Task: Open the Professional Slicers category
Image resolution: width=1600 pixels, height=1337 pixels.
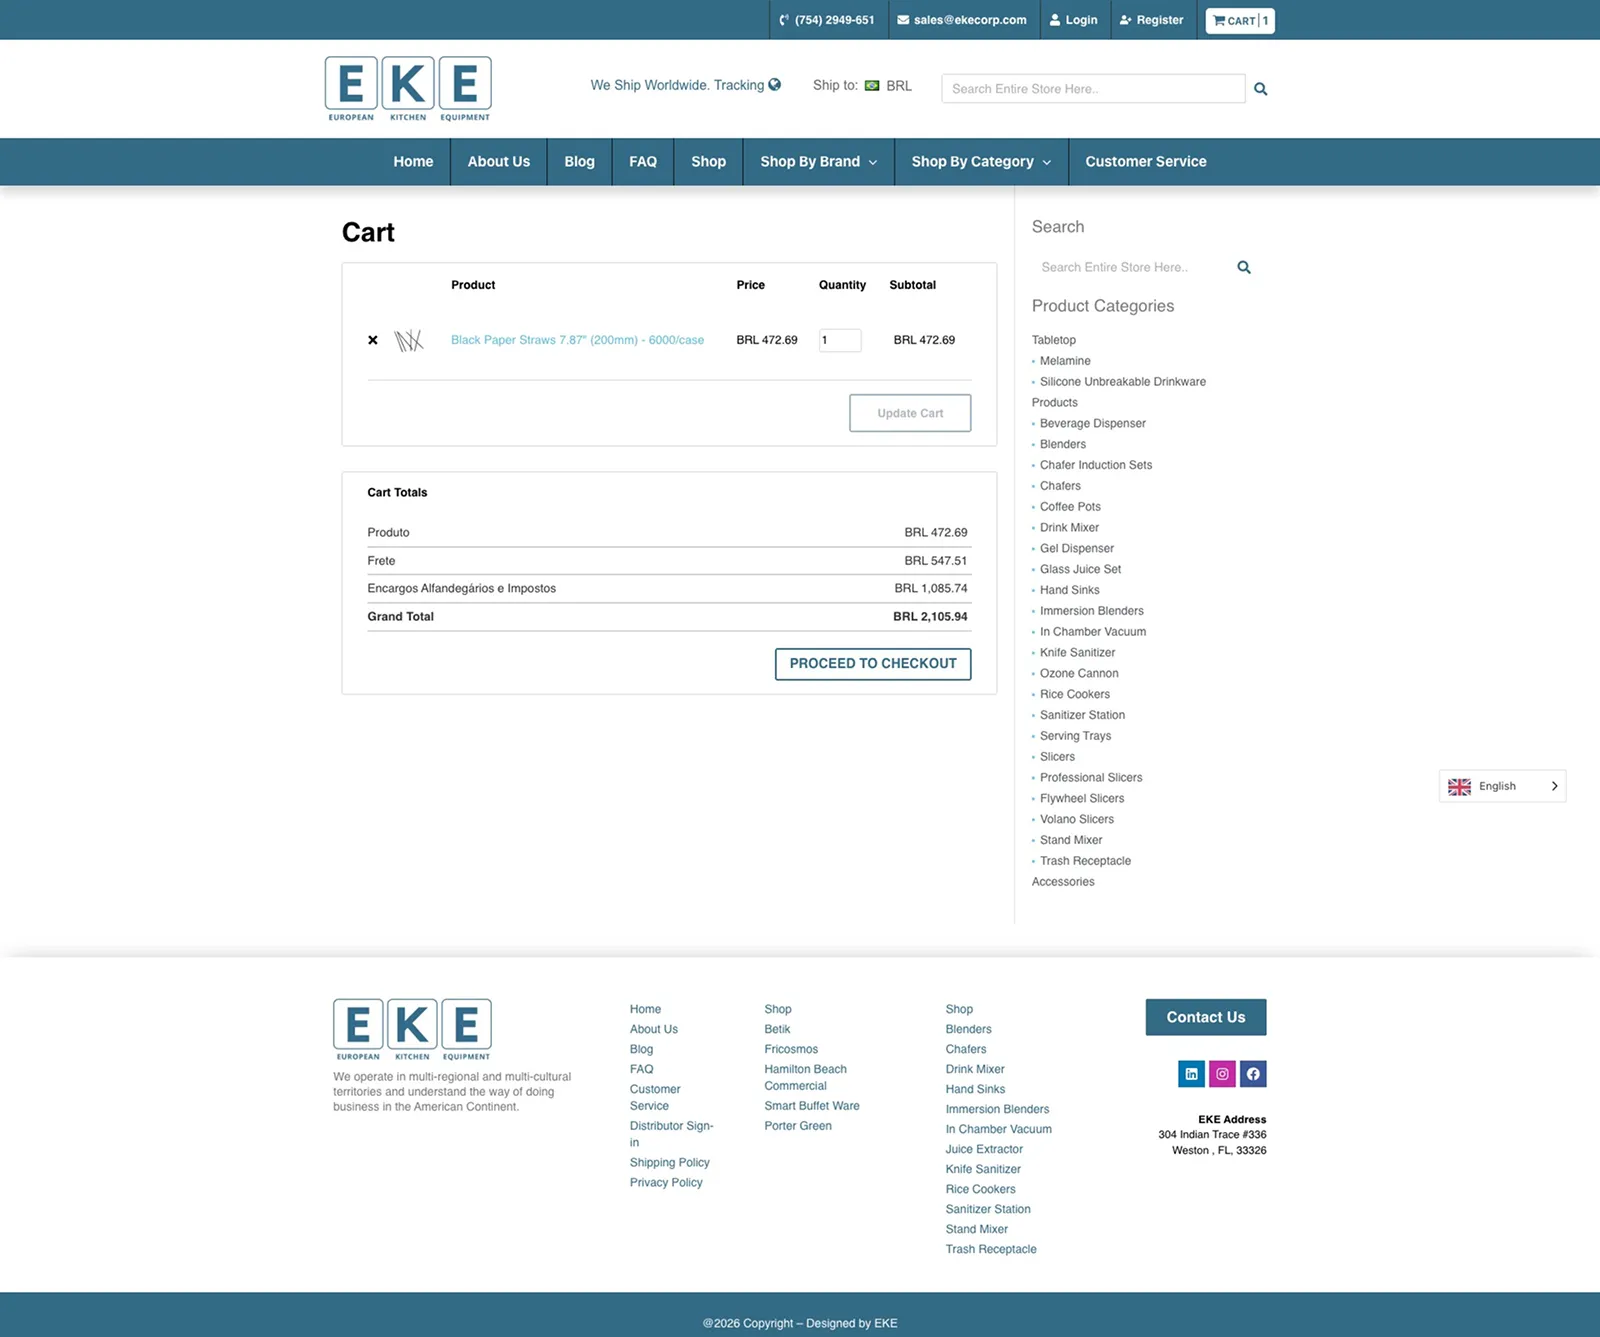Action: (1091, 778)
